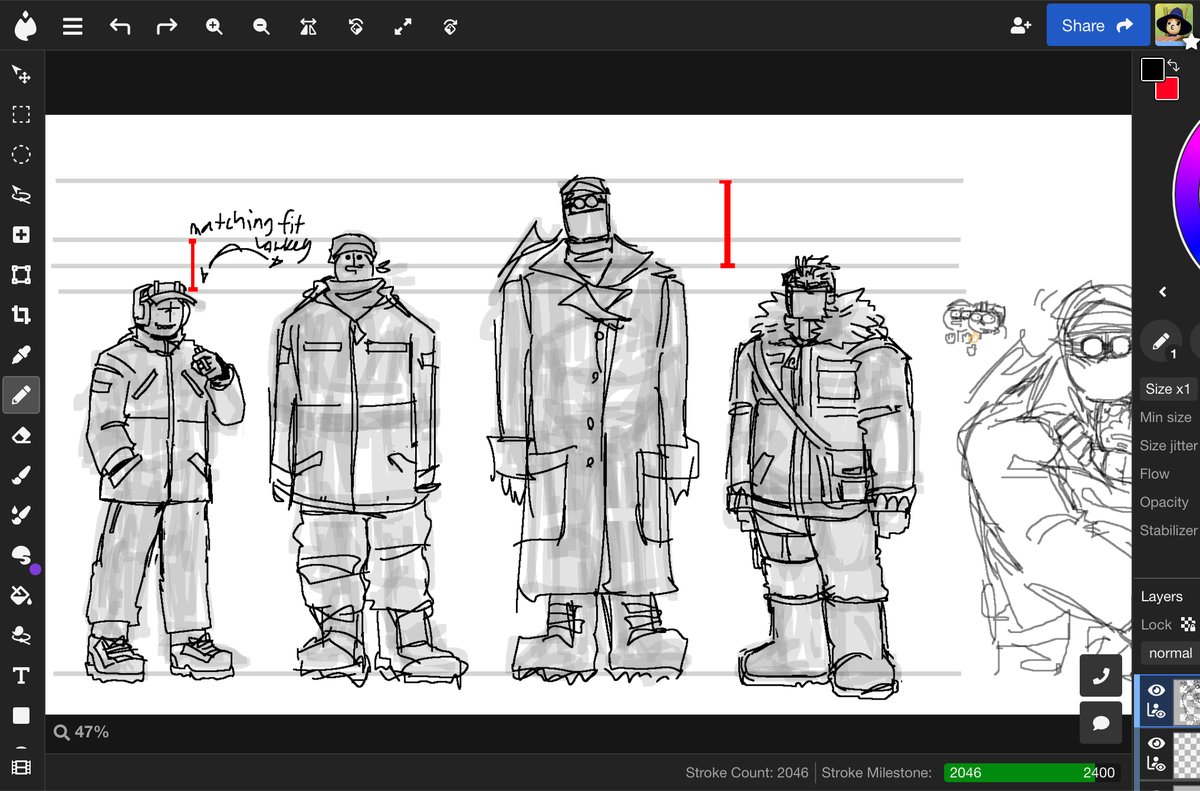Viewport: 1200px width, 791px height.
Task: Click second layer's user-visibility icon under eye
Action: tap(1156, 764)
